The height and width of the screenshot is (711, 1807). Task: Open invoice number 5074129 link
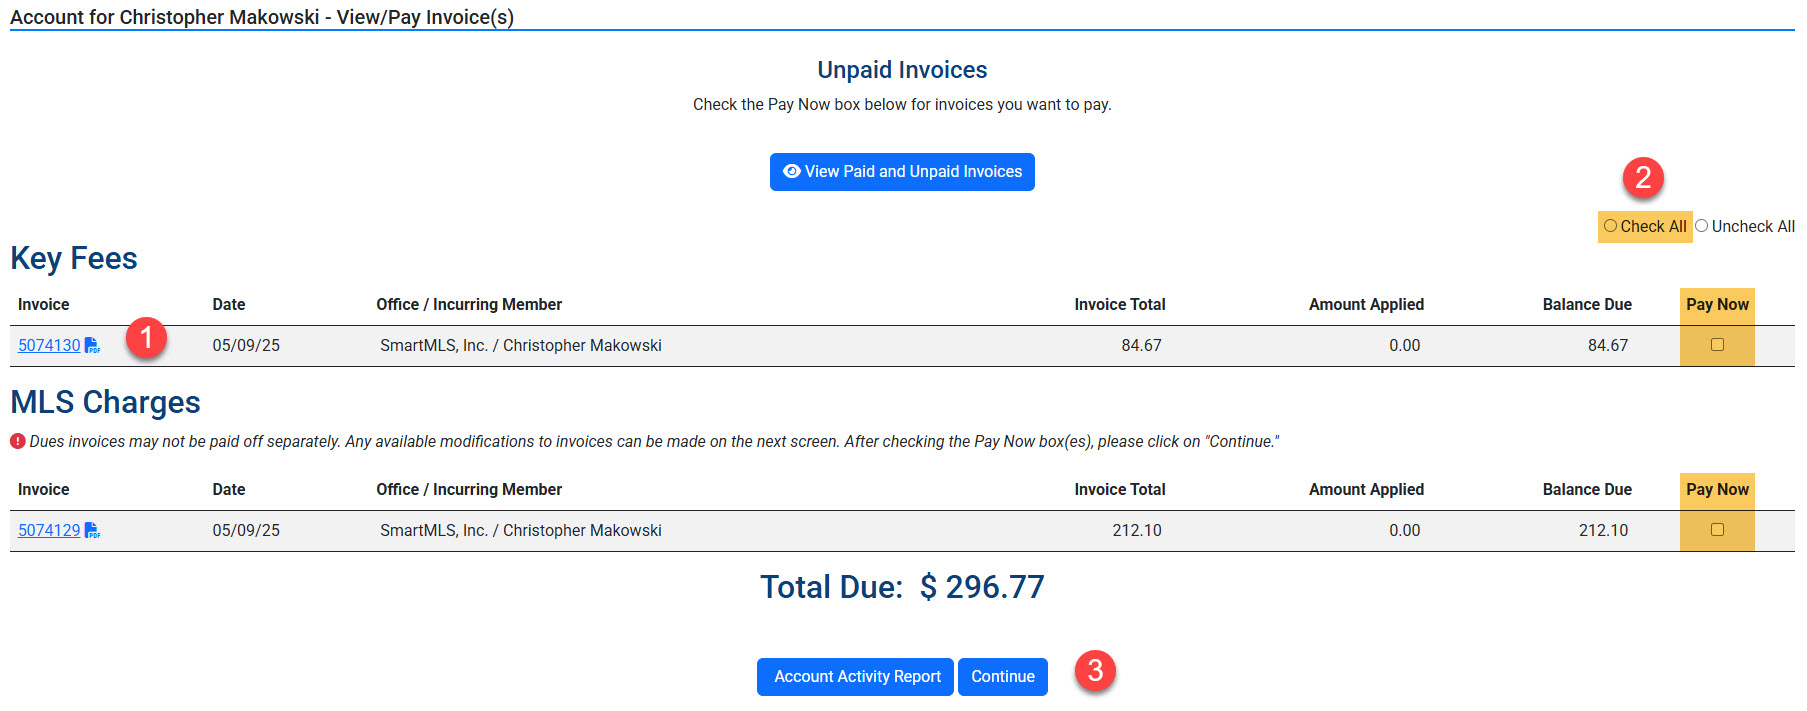point(49,531)
